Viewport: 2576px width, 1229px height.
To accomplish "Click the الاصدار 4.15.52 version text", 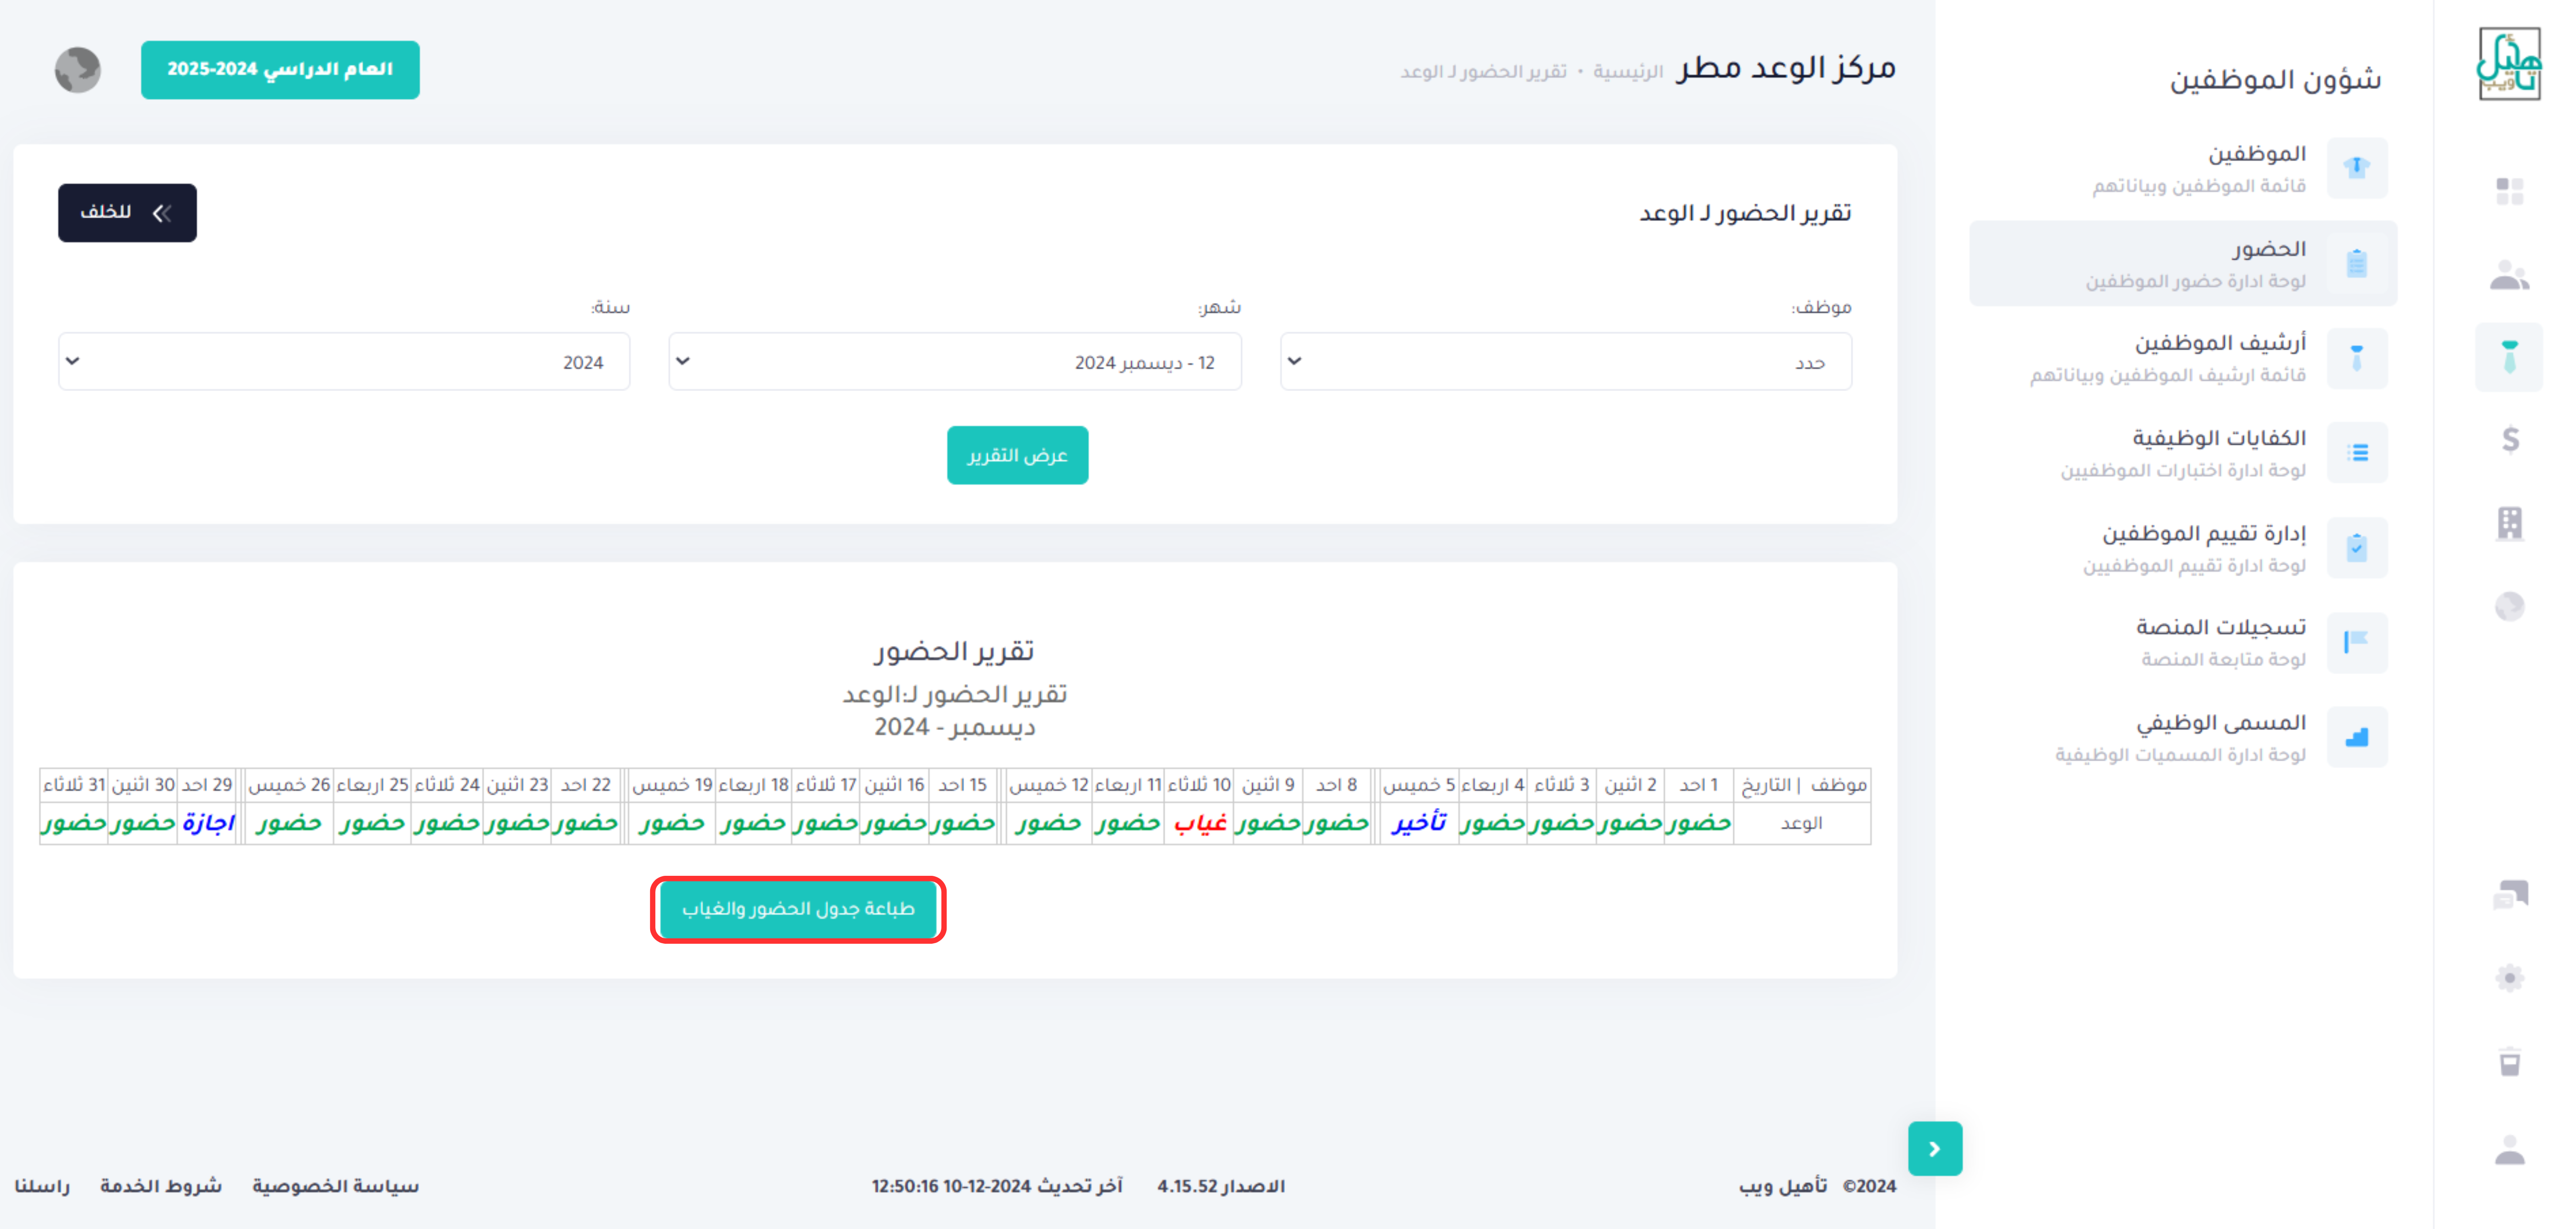I will tap(1221, 1186).
